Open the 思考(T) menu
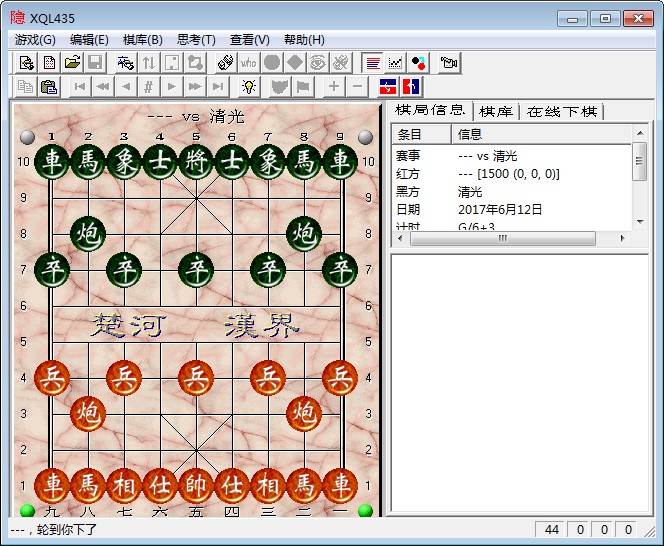 click(x=196, y=40)
